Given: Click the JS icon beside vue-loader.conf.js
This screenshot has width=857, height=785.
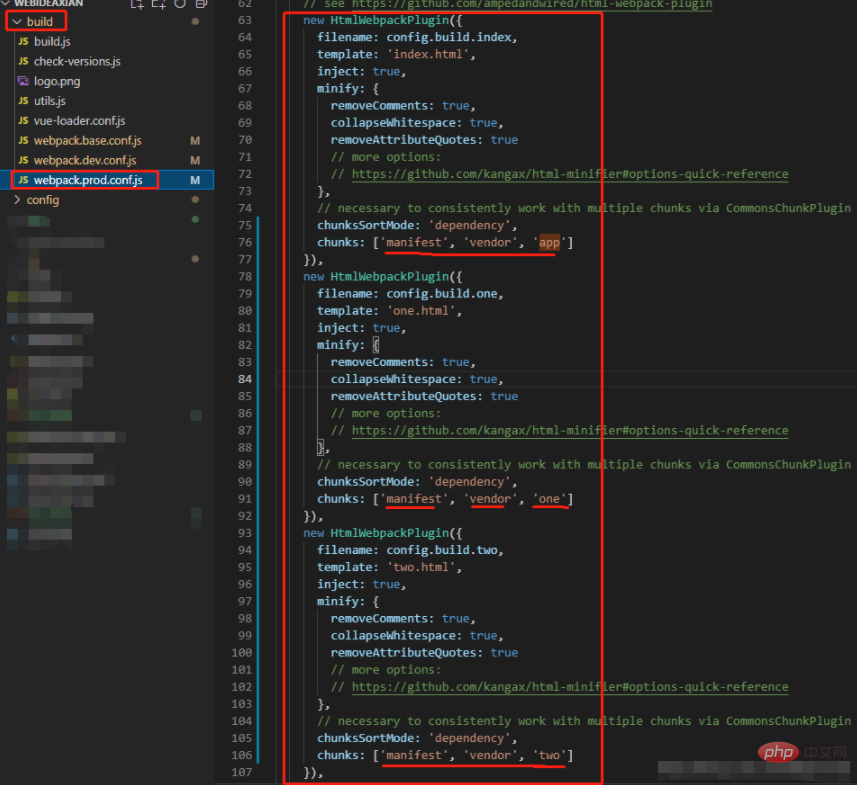Looking at the screenshot, I should pyautogui.click(x=24, y=120).
